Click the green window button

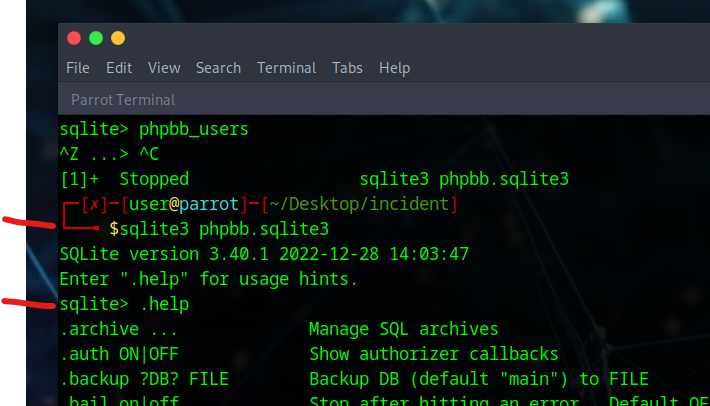tap(96, 38)
